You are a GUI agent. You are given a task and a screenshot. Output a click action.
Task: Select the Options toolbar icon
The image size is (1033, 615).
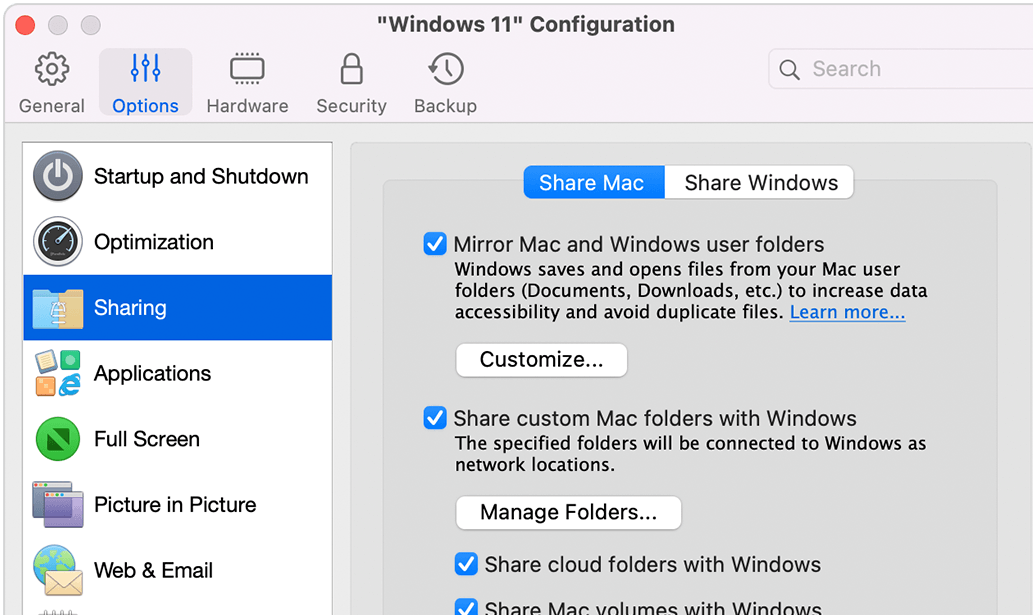tap(145, 82)
